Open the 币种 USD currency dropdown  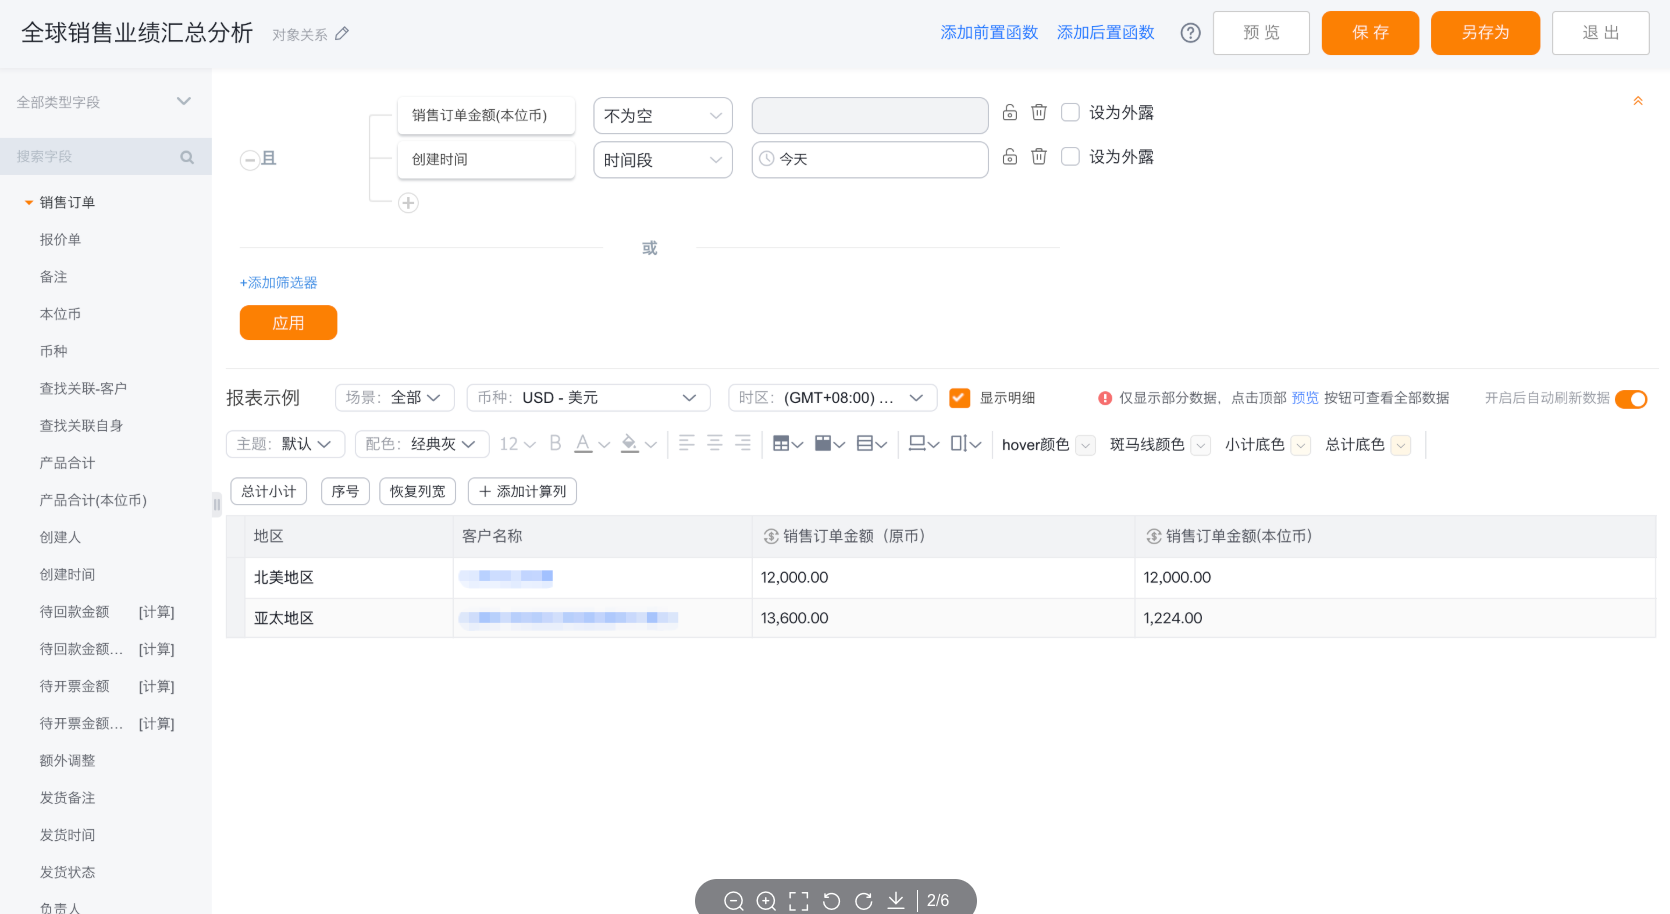point(588,398)
